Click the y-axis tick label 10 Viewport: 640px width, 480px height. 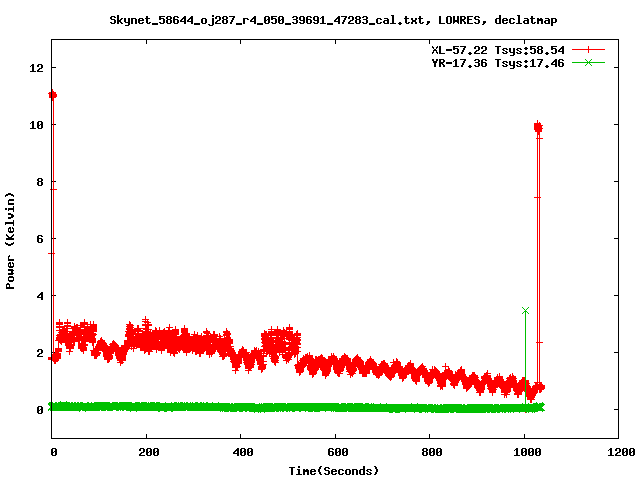click(36, 125)
